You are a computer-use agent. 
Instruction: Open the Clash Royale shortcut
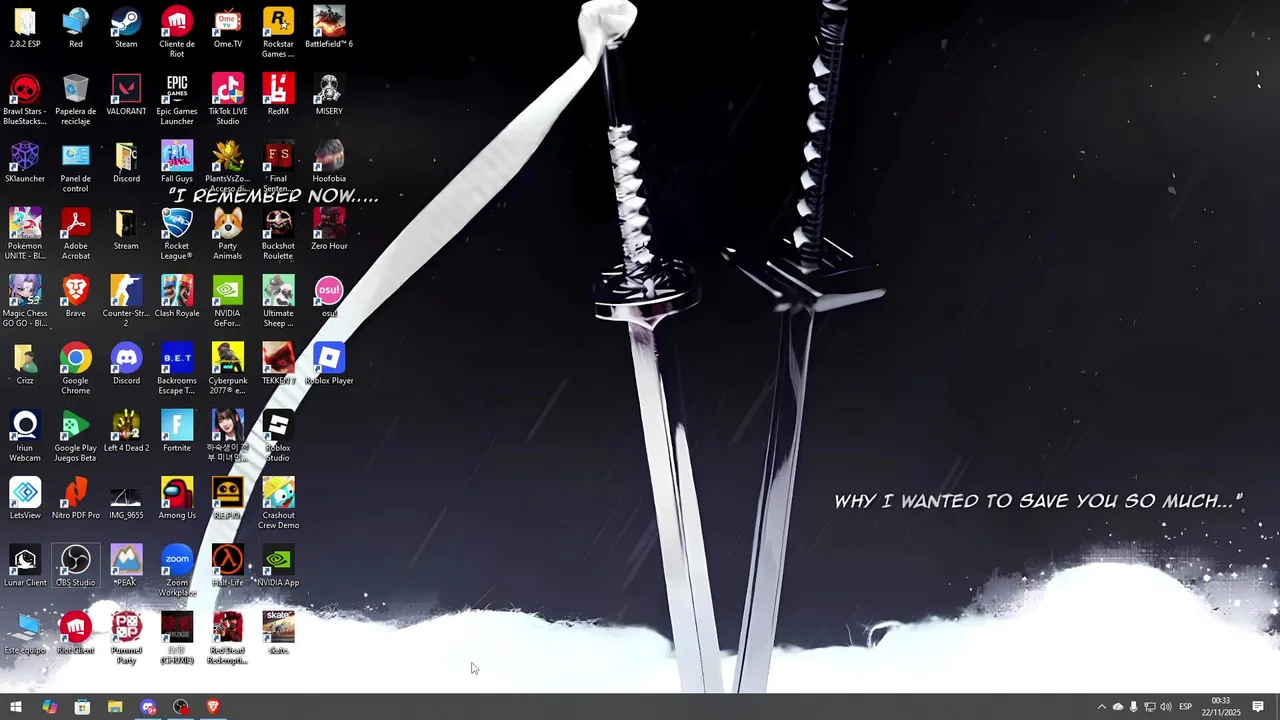177,297
